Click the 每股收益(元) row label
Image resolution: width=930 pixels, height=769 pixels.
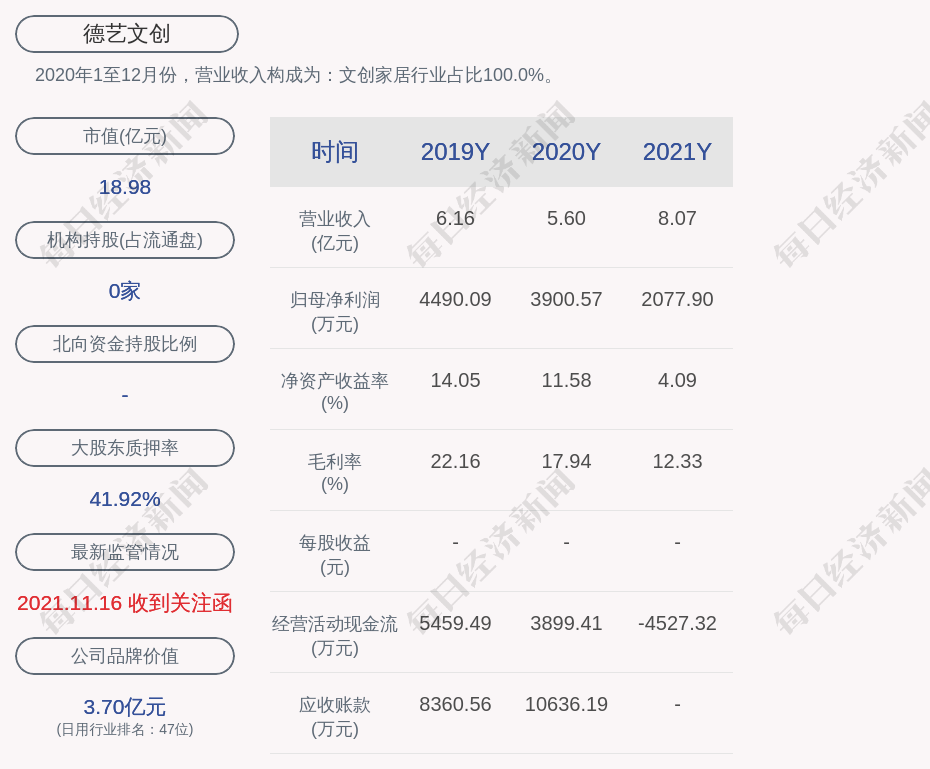pos(335,555)
